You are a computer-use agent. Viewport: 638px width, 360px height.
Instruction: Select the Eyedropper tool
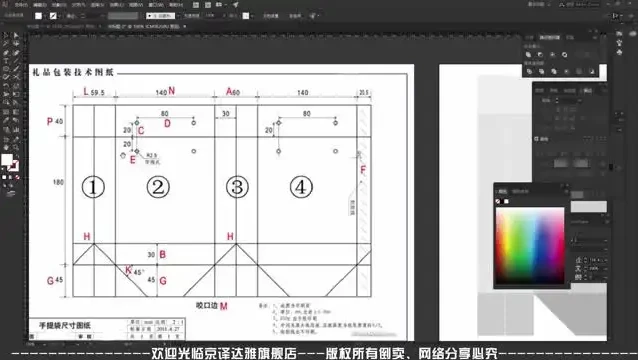pos(6,120)
